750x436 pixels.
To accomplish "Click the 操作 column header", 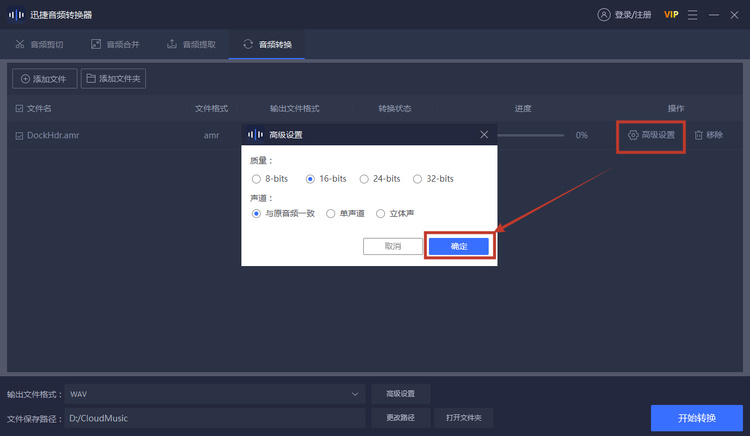I will [676, 109].
